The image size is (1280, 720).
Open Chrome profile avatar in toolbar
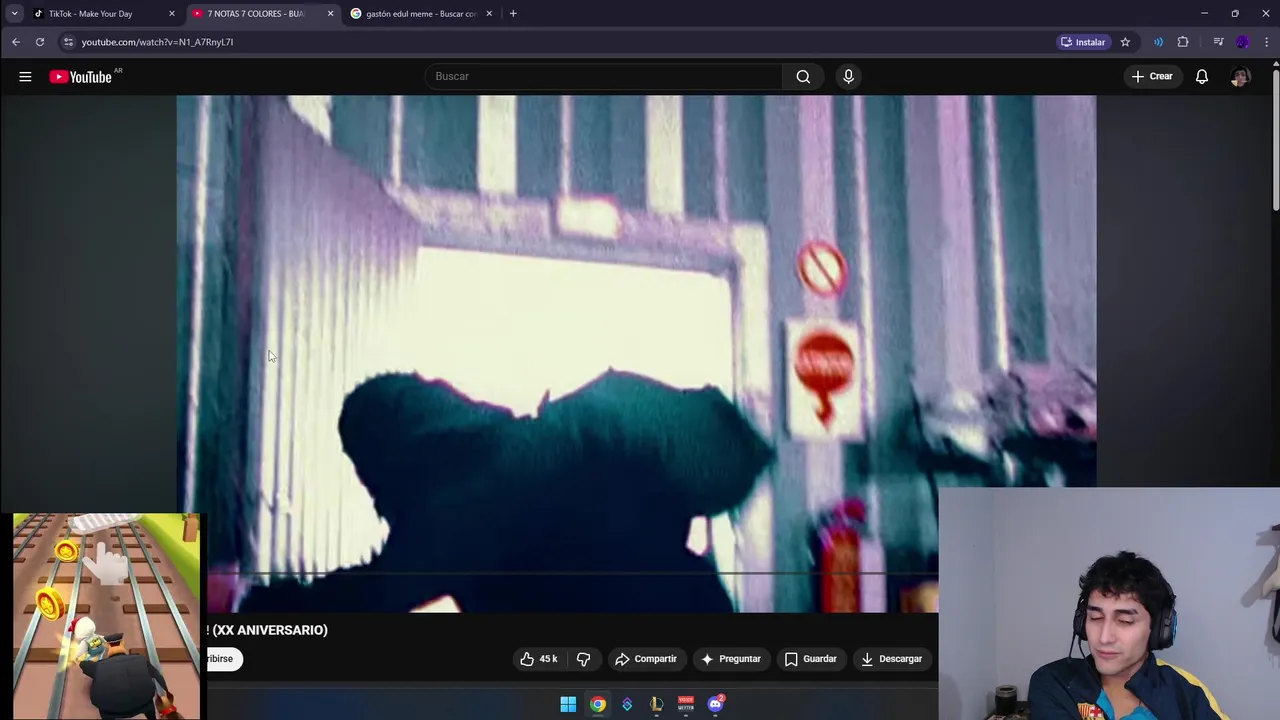(x=1242, y=42)
